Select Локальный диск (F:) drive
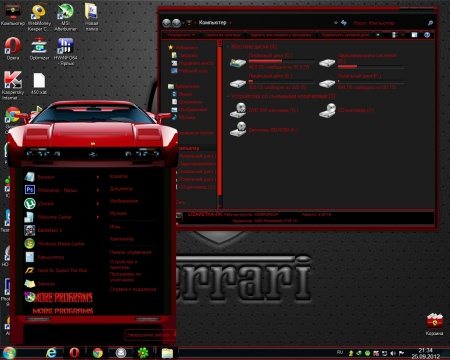 [361, 81]
